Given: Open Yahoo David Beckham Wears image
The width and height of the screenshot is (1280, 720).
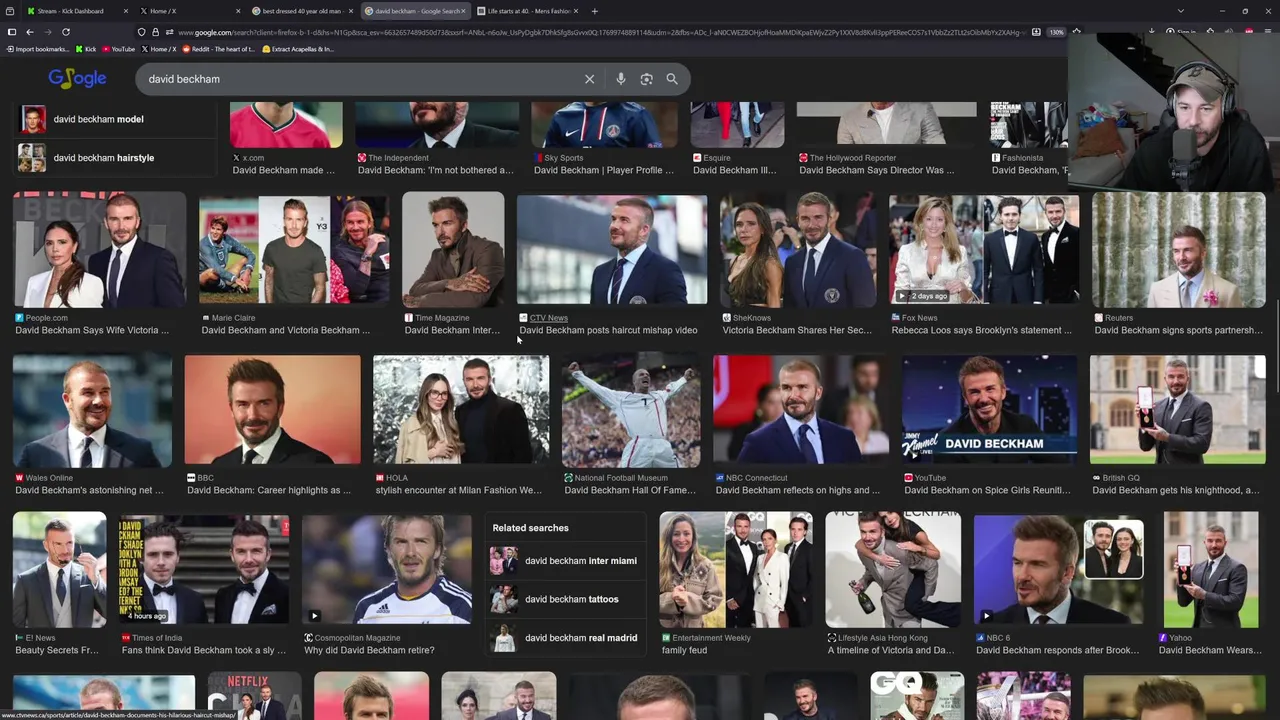Looking at the screenshot, I should pyautogui.click(x=1211, y=570).
